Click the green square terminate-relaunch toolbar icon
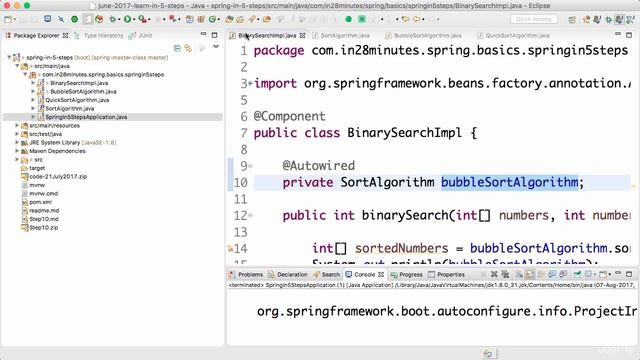 click(x=362, y=19)
